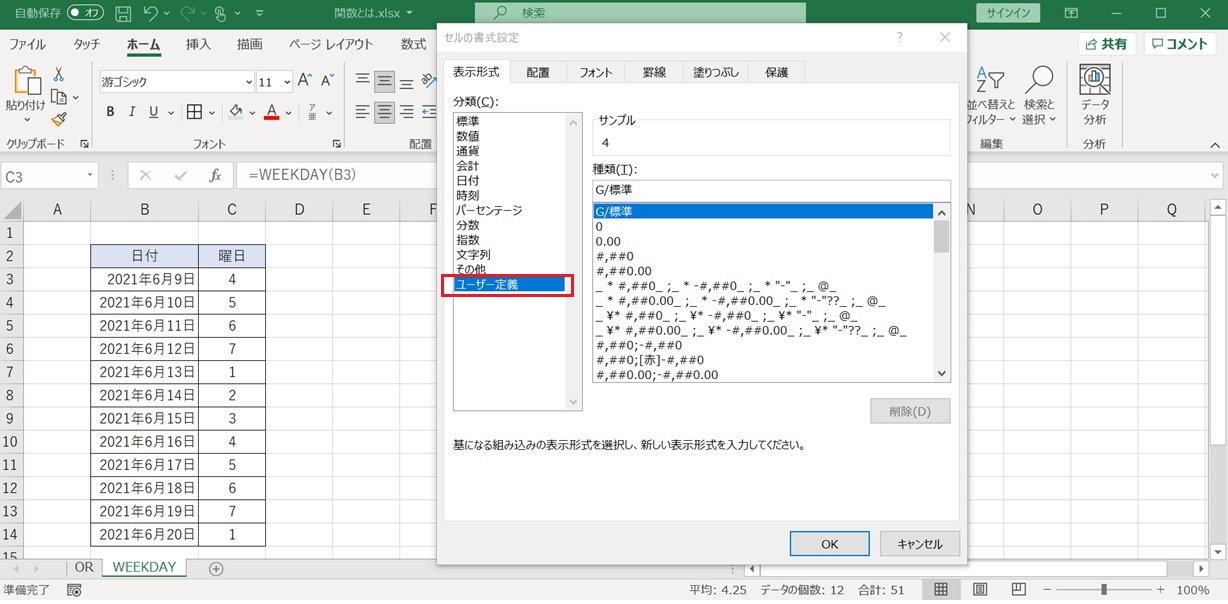
Task: Add a new sheet with plus icon
Action: pyautogui.click(x=215, y=568)
